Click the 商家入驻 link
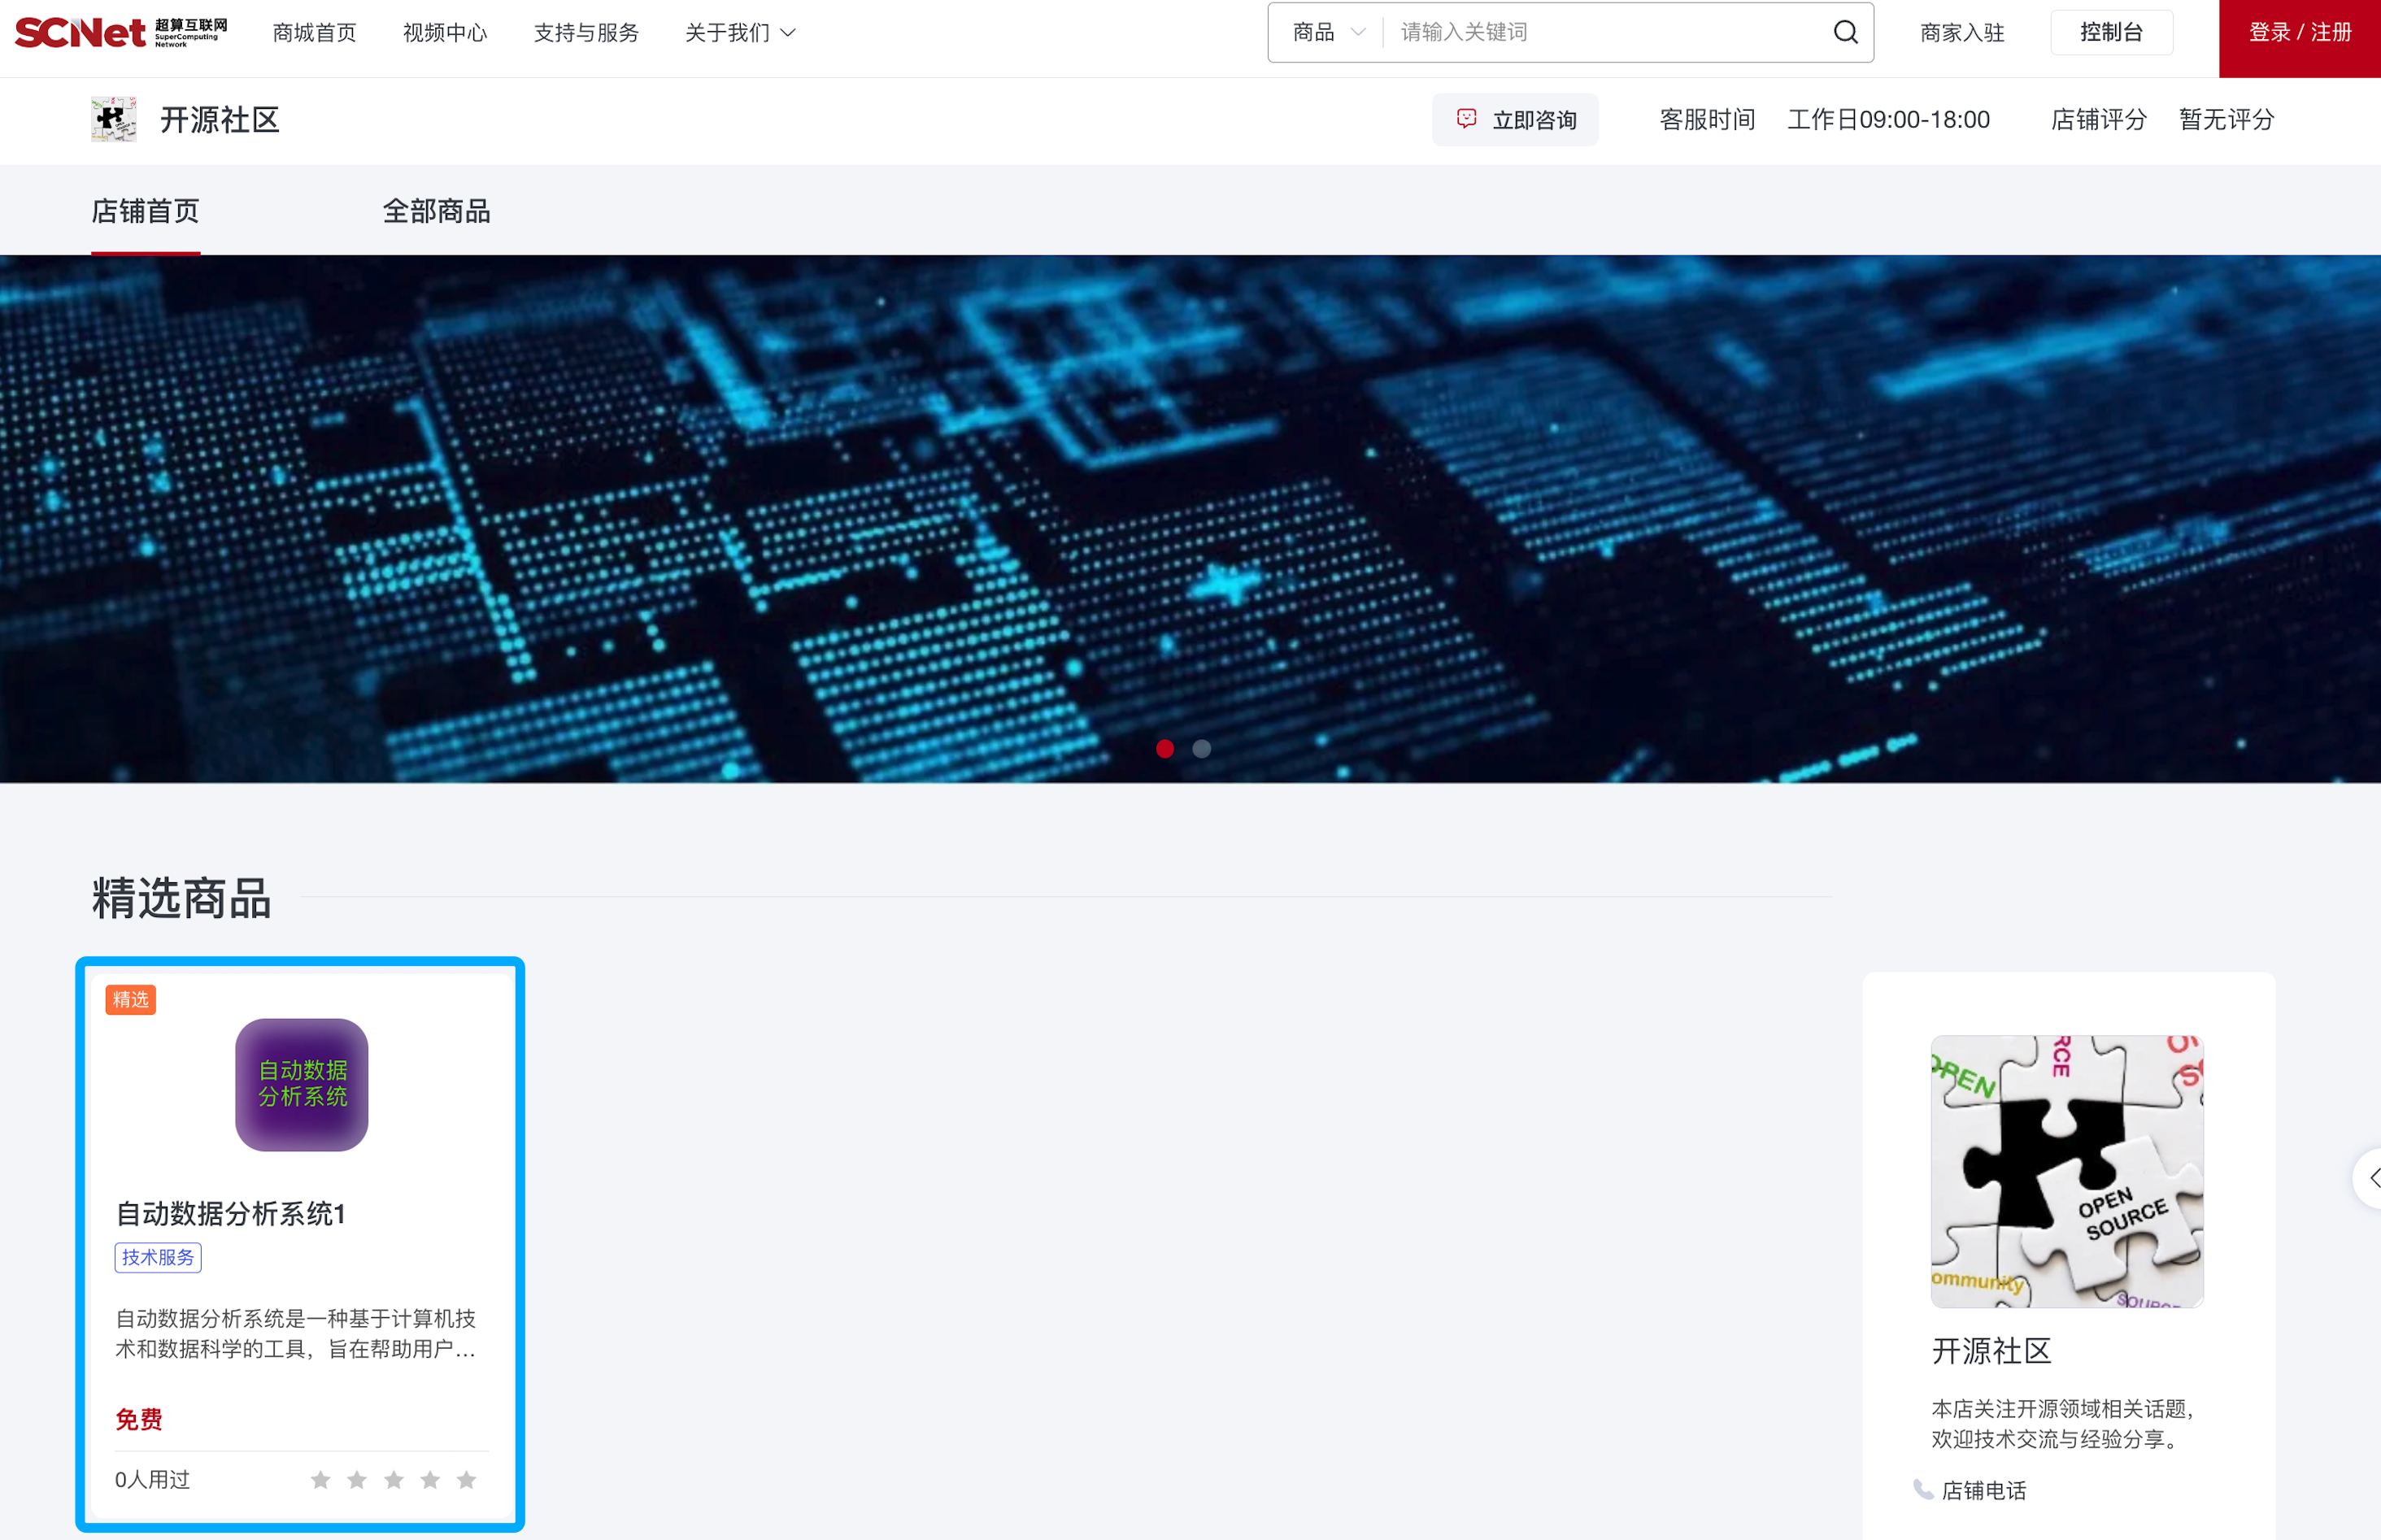 click(x=1961, y=32)
